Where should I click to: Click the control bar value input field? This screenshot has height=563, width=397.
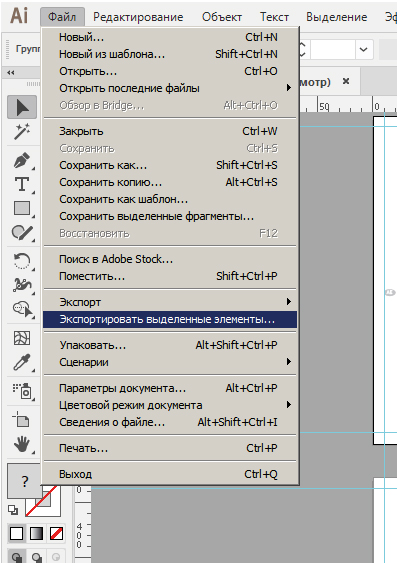(332, 49)
